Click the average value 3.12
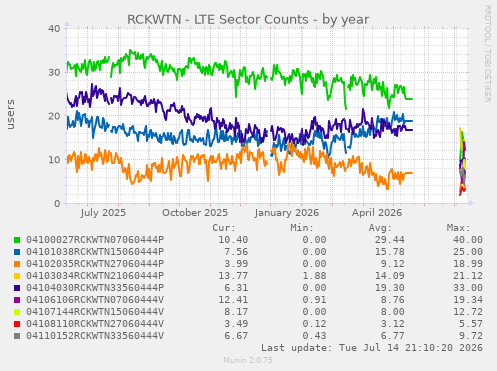This screenshot has height=371, width=497. pos(393,324)
